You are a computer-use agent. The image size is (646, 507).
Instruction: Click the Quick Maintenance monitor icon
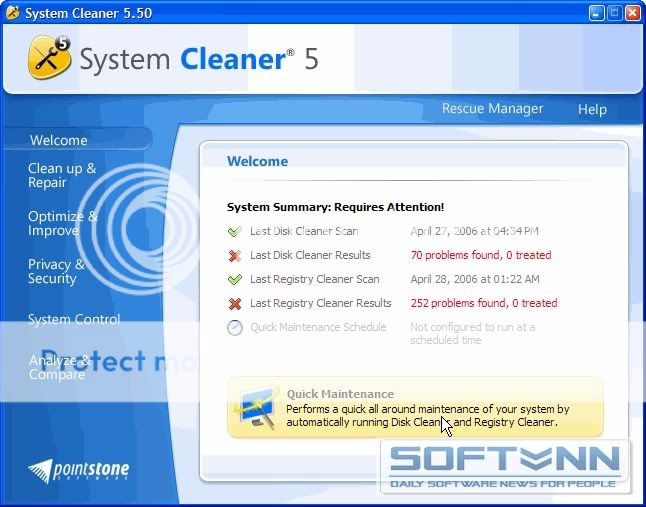(258, 408)
